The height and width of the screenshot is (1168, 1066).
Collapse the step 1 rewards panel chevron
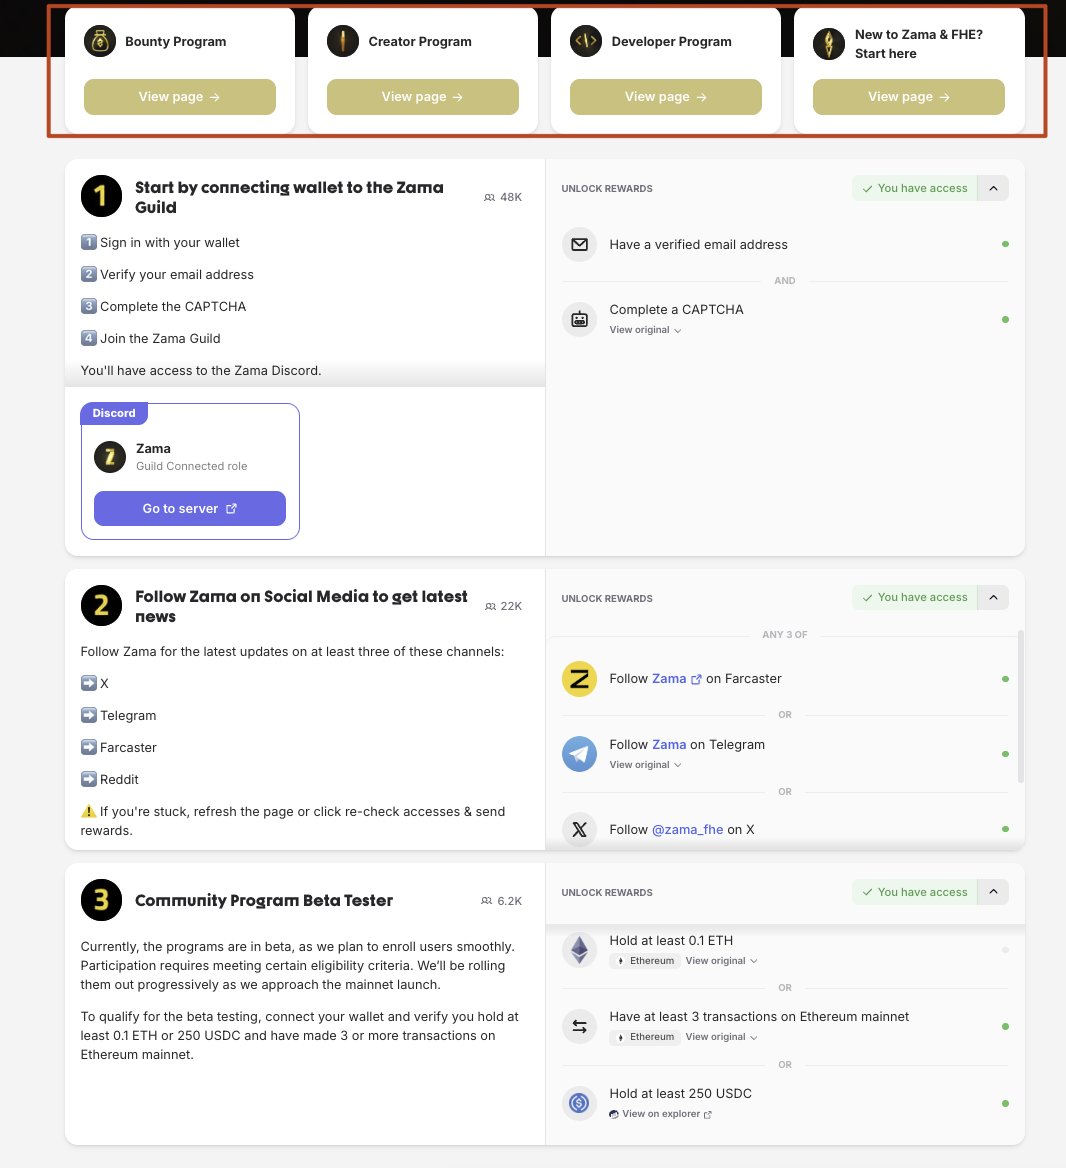(x=993, y=188)
